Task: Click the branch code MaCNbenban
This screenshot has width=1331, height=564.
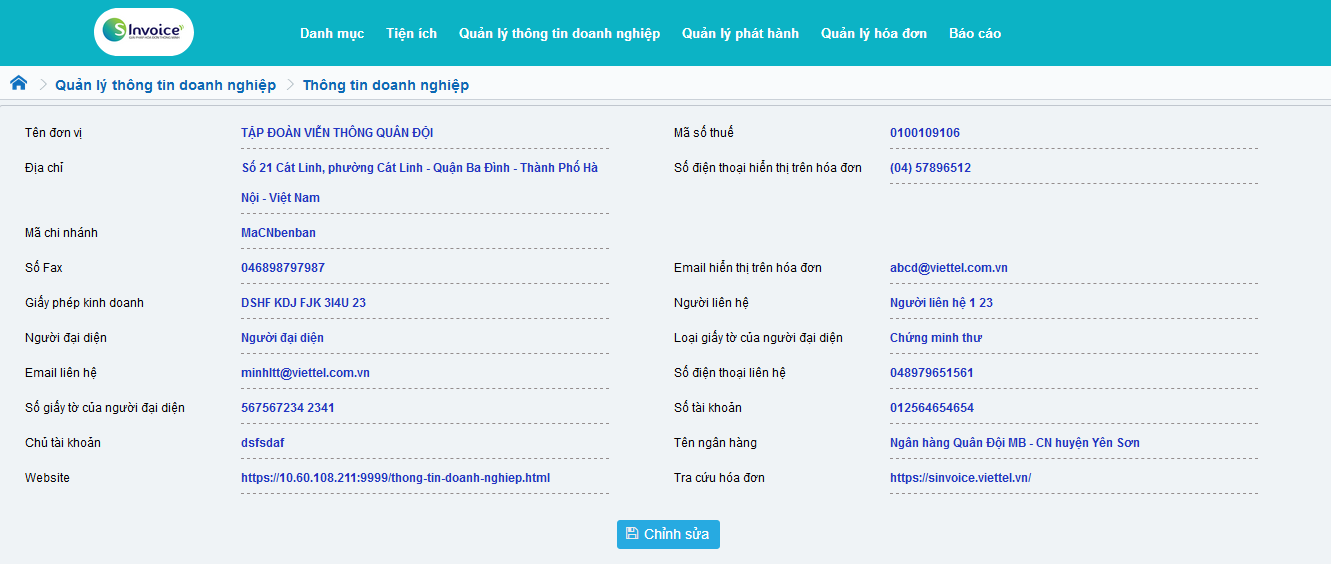Action: (x=278, y=233)
